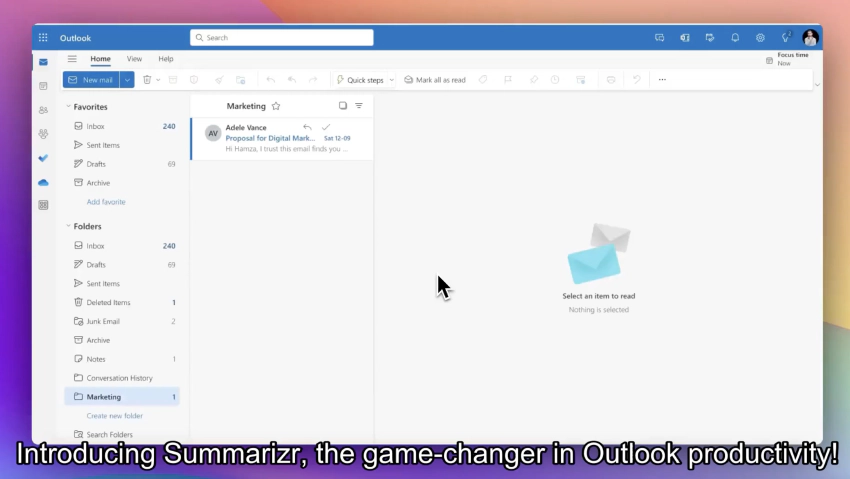Click in the Search box

click(282, 37)
